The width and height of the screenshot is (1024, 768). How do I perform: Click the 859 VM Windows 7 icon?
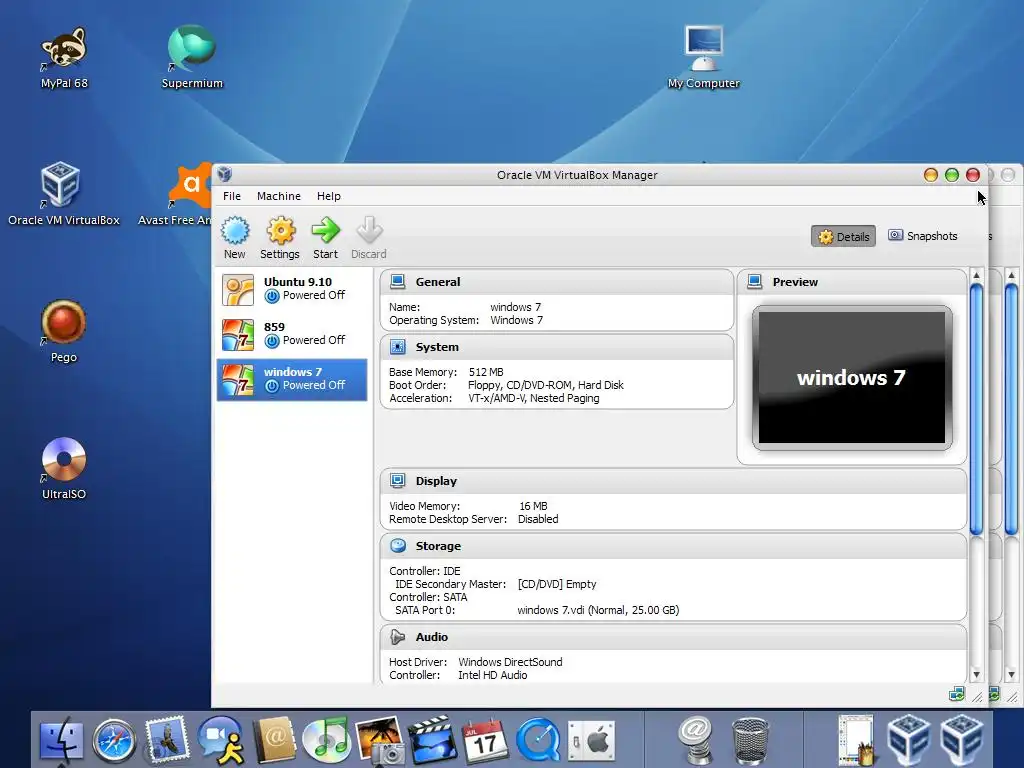tap(238, 335)
